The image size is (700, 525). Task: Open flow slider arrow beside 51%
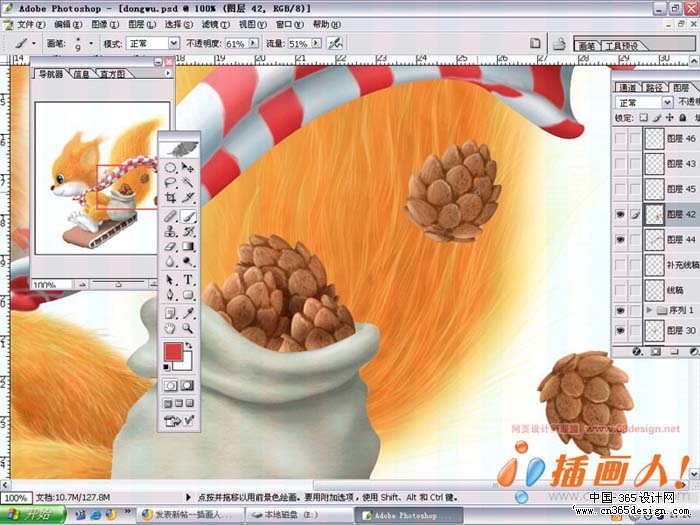tap(316, 43)
